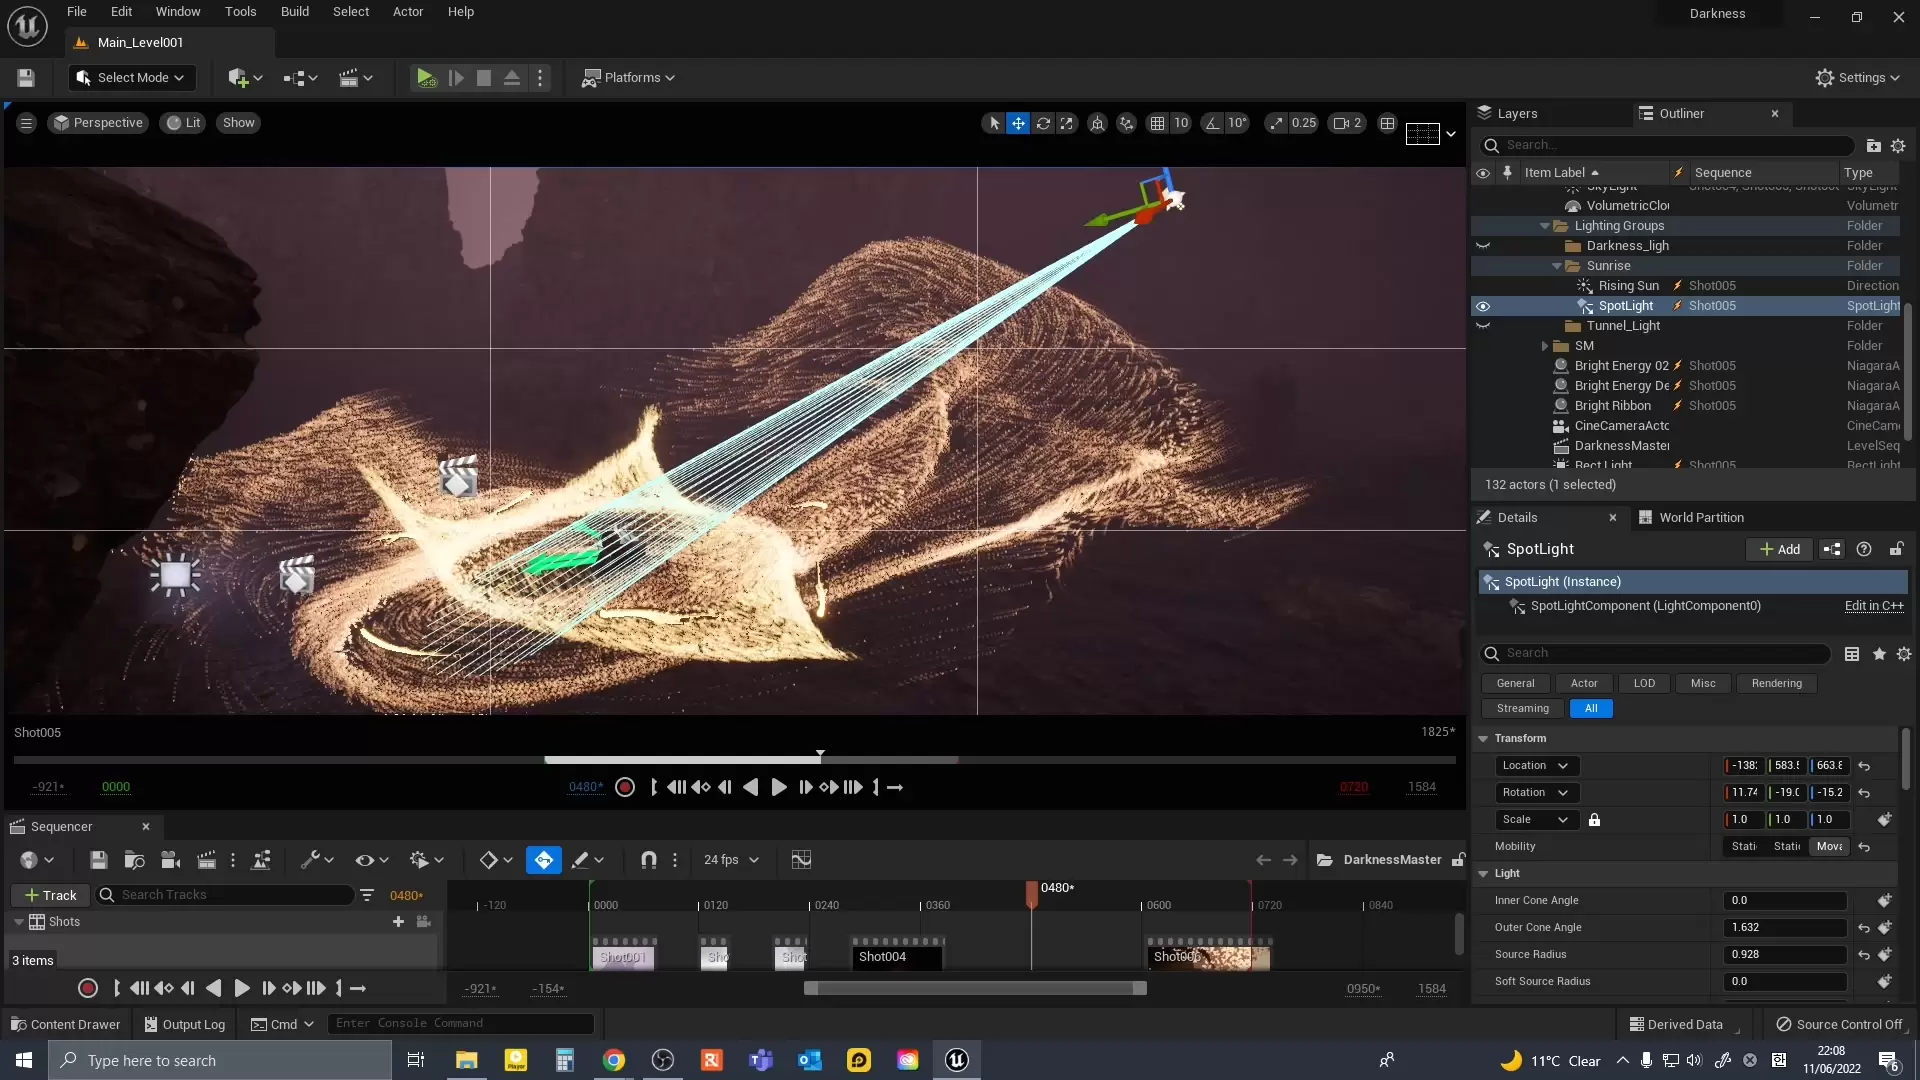Open Unreal Engine from Windows taskbar

956,1060
